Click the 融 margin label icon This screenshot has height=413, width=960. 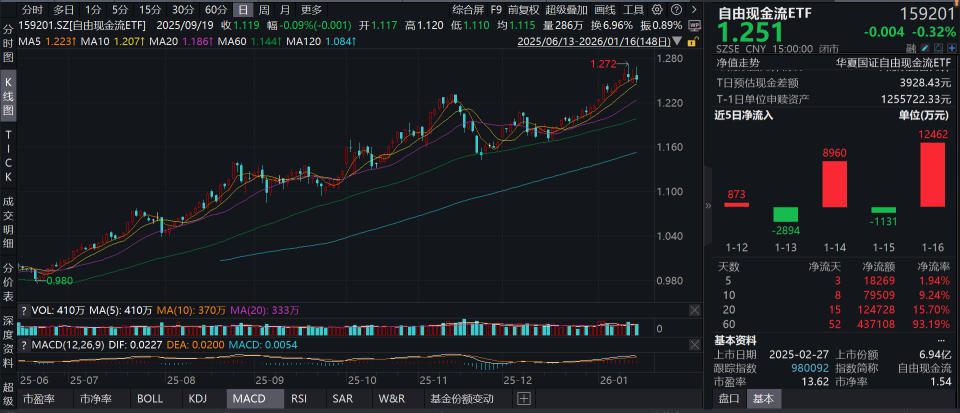(912, 49)
